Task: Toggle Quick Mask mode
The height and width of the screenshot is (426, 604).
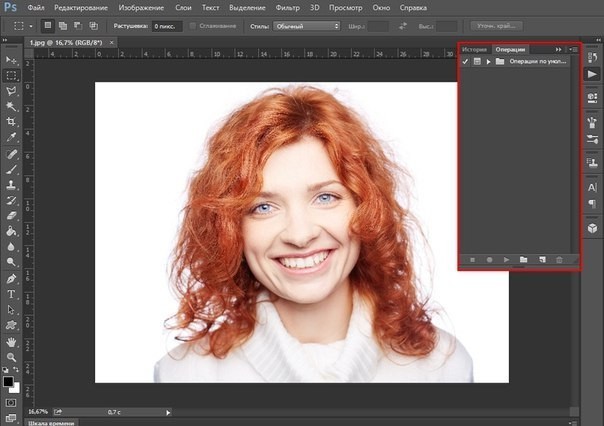Action: click(11, 403)
